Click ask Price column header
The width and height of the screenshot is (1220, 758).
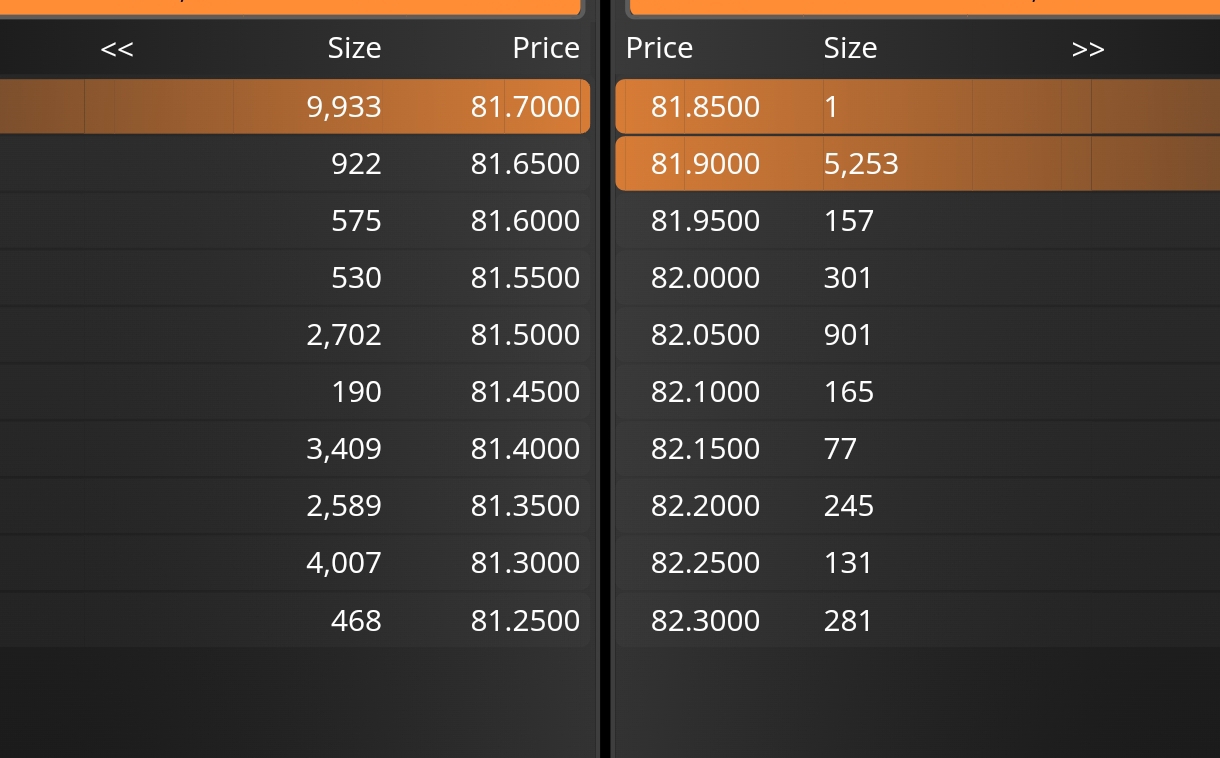[x=659, y=48]
